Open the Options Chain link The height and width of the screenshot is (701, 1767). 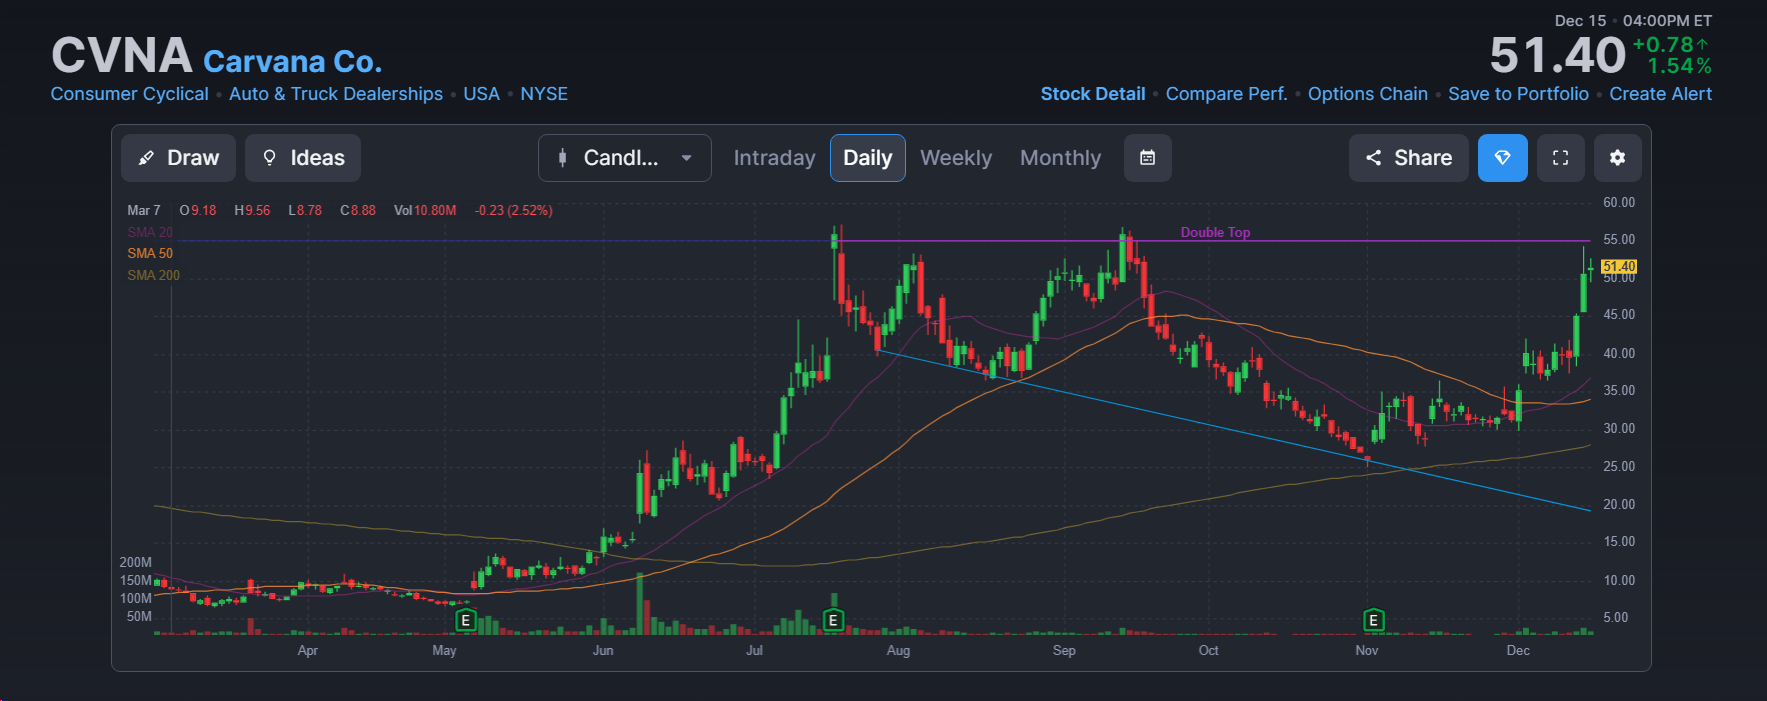(1368, 94)
